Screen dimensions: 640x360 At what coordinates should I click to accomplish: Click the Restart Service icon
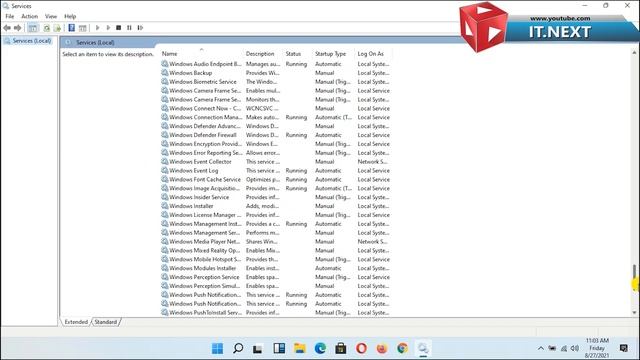(140, 28)
